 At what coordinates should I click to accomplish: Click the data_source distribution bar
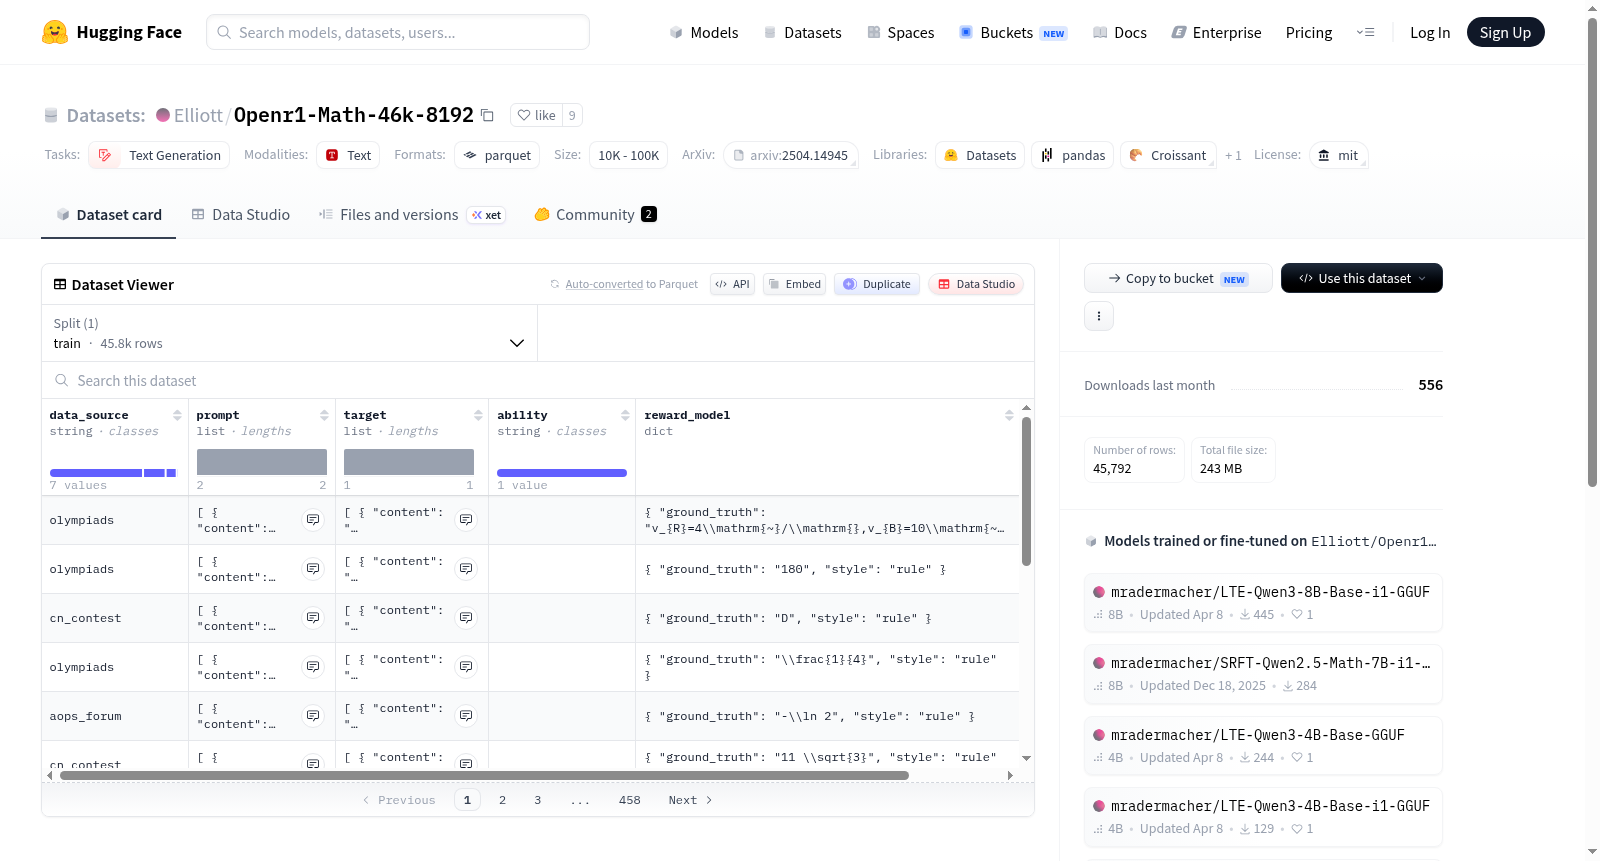point(113,472)
